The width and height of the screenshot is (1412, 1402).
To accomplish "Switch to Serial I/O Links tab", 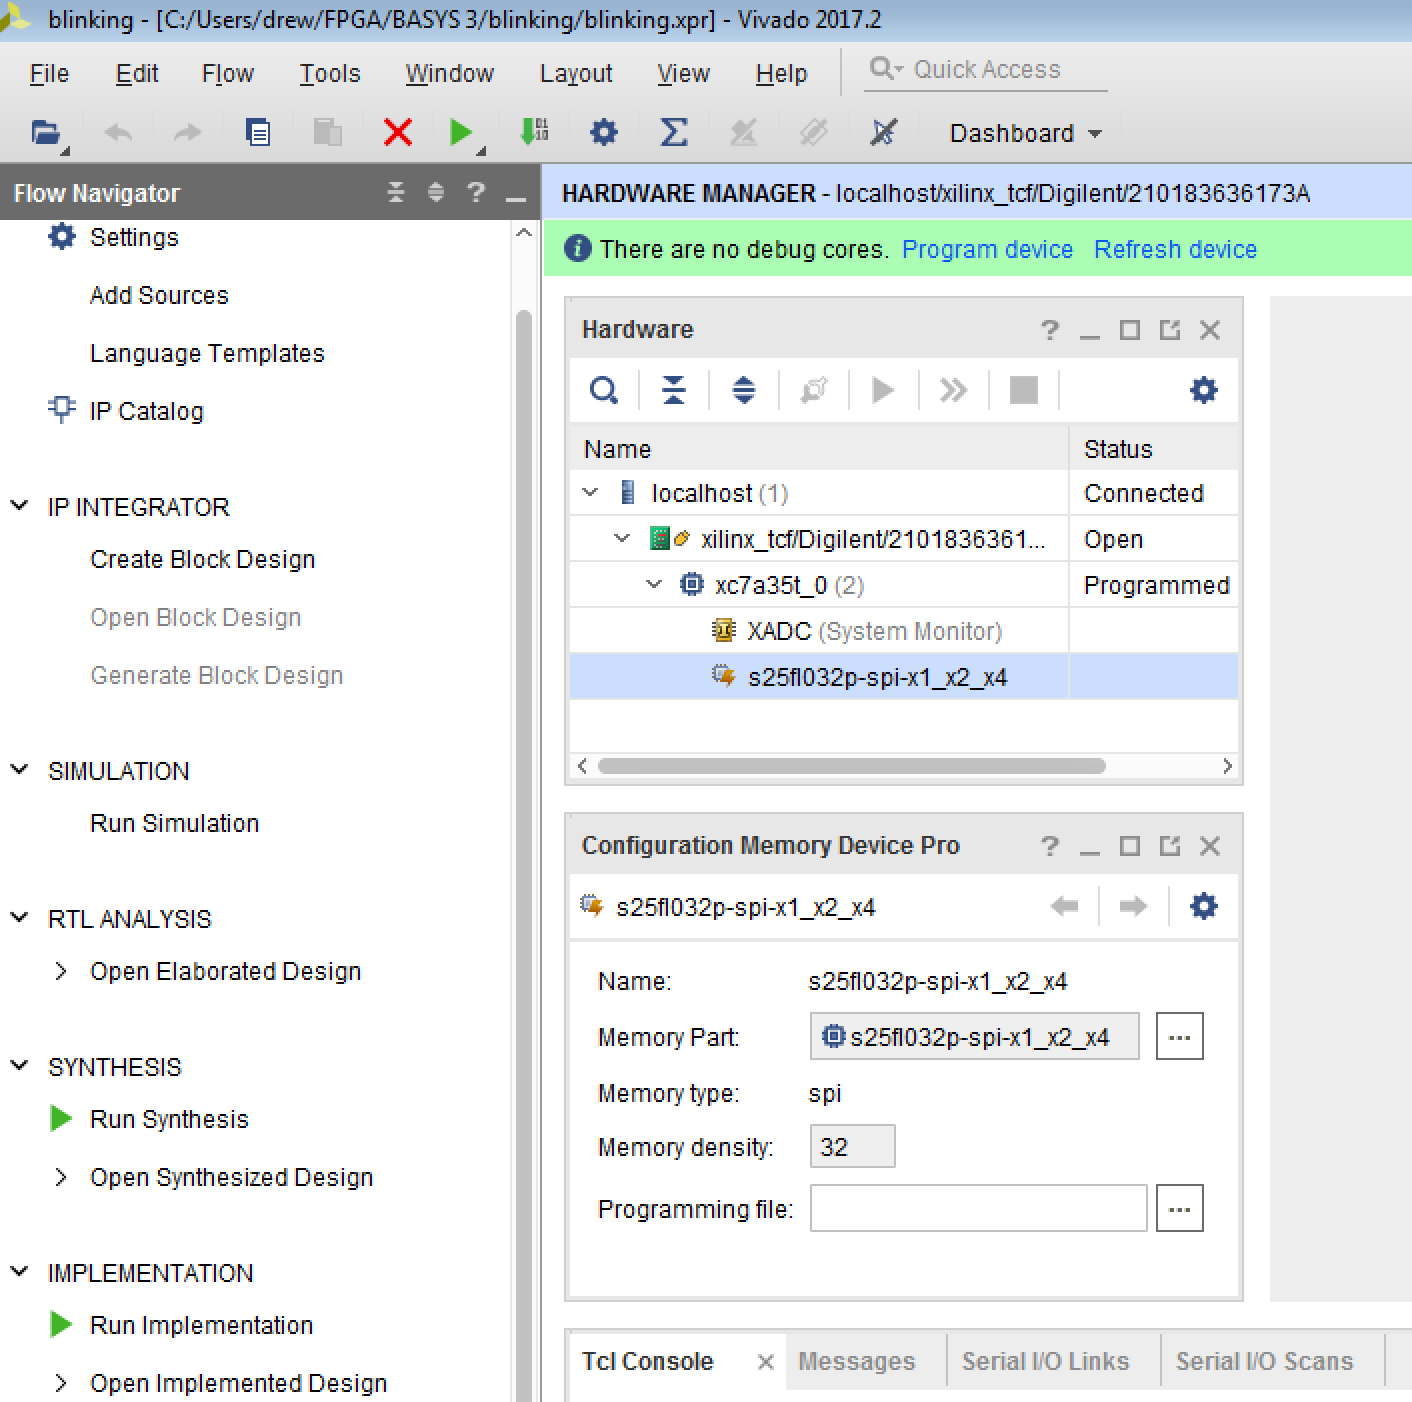I will (x=1046, y=1361).
